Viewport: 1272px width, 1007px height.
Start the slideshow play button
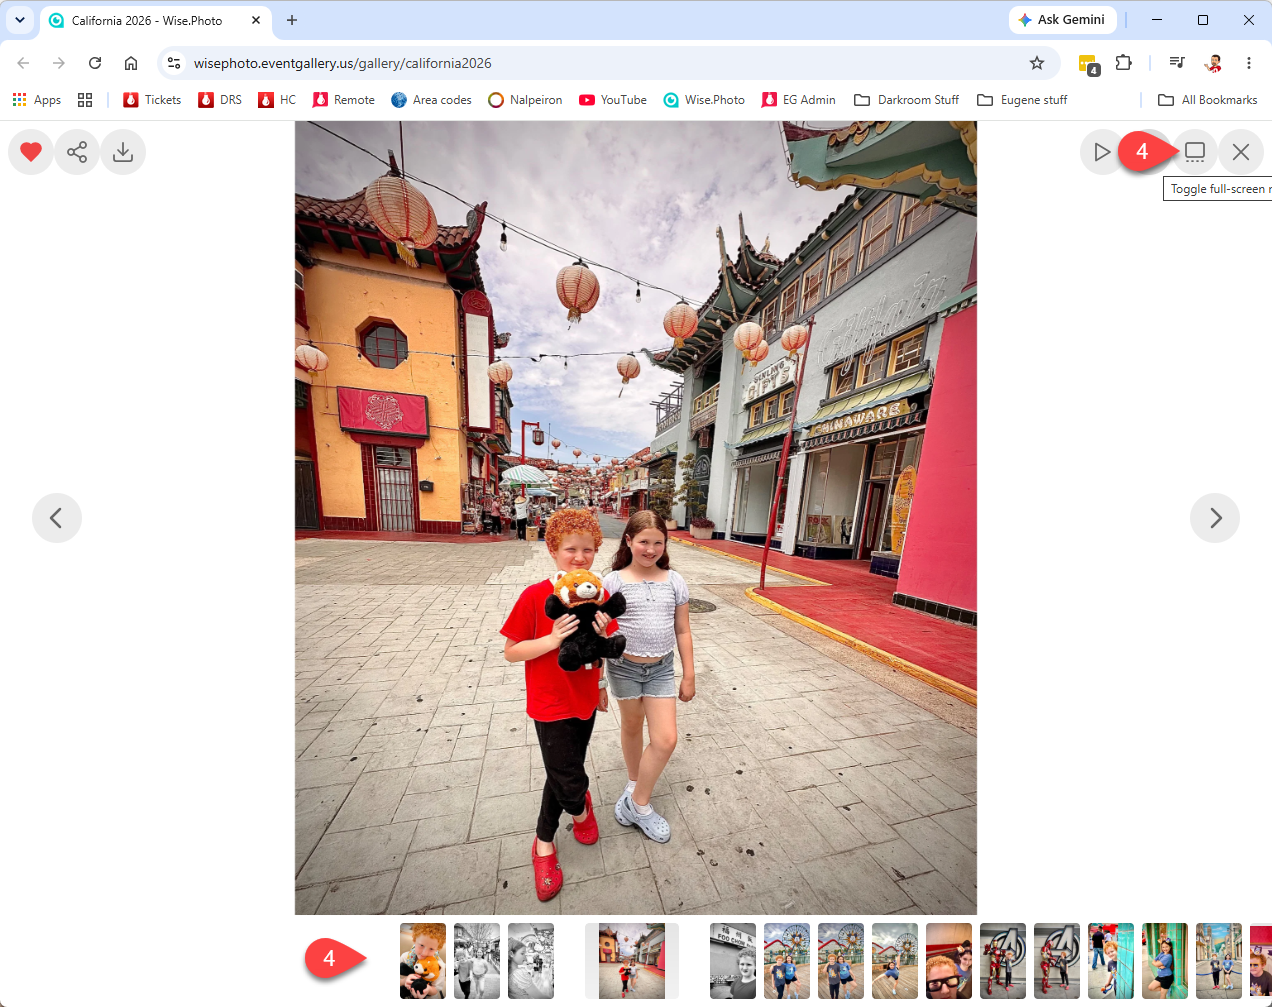coord(1102,152)
